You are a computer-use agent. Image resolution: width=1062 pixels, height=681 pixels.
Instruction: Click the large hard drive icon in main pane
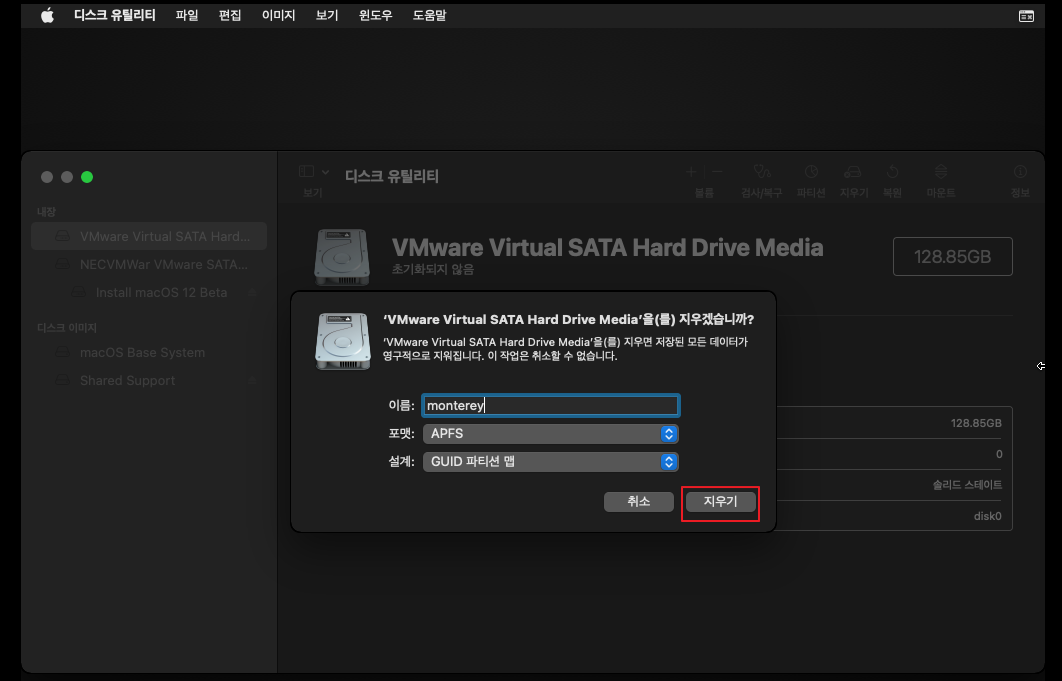click(x=342, y=257)
